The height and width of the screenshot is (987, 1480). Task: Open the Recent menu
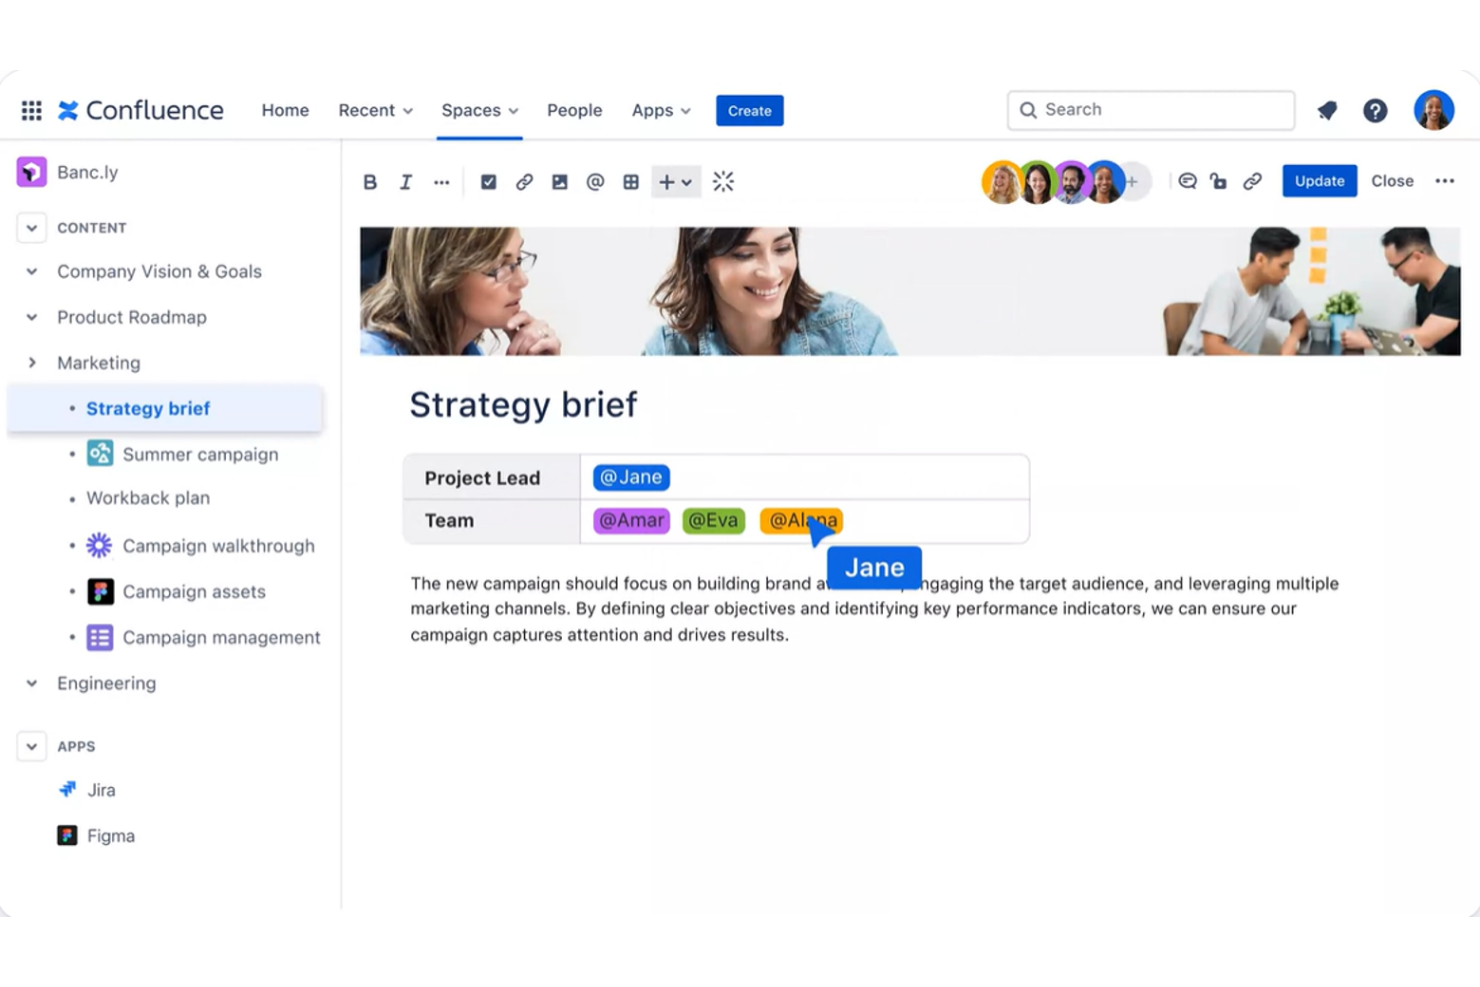coord(376,110)
